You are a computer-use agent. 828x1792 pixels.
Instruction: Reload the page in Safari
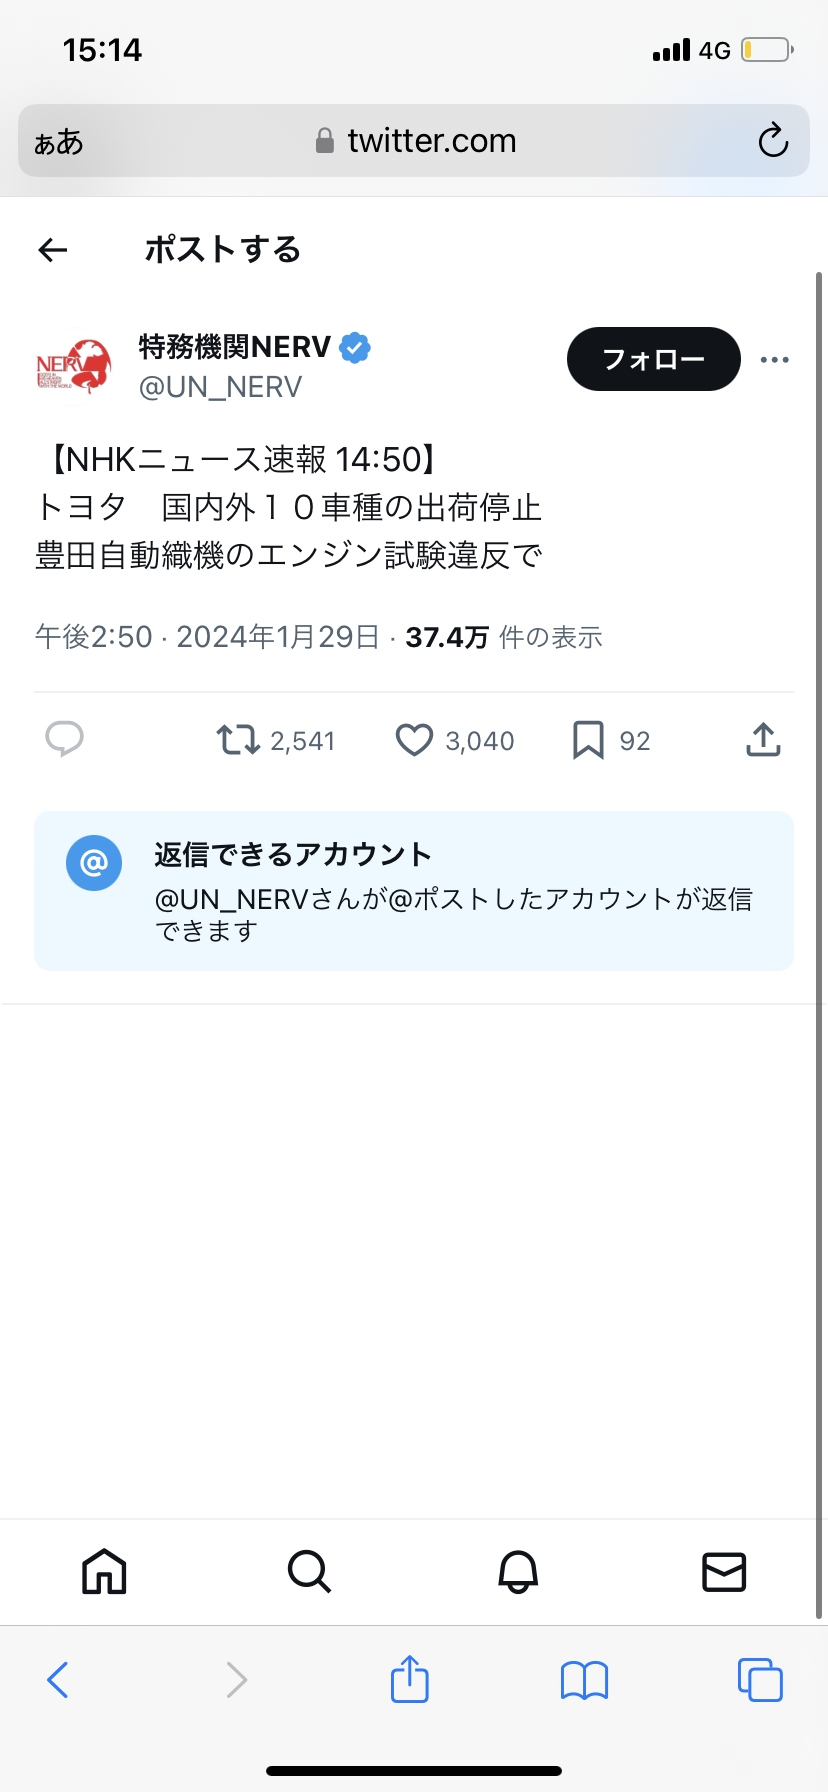[x=773, y=141]
